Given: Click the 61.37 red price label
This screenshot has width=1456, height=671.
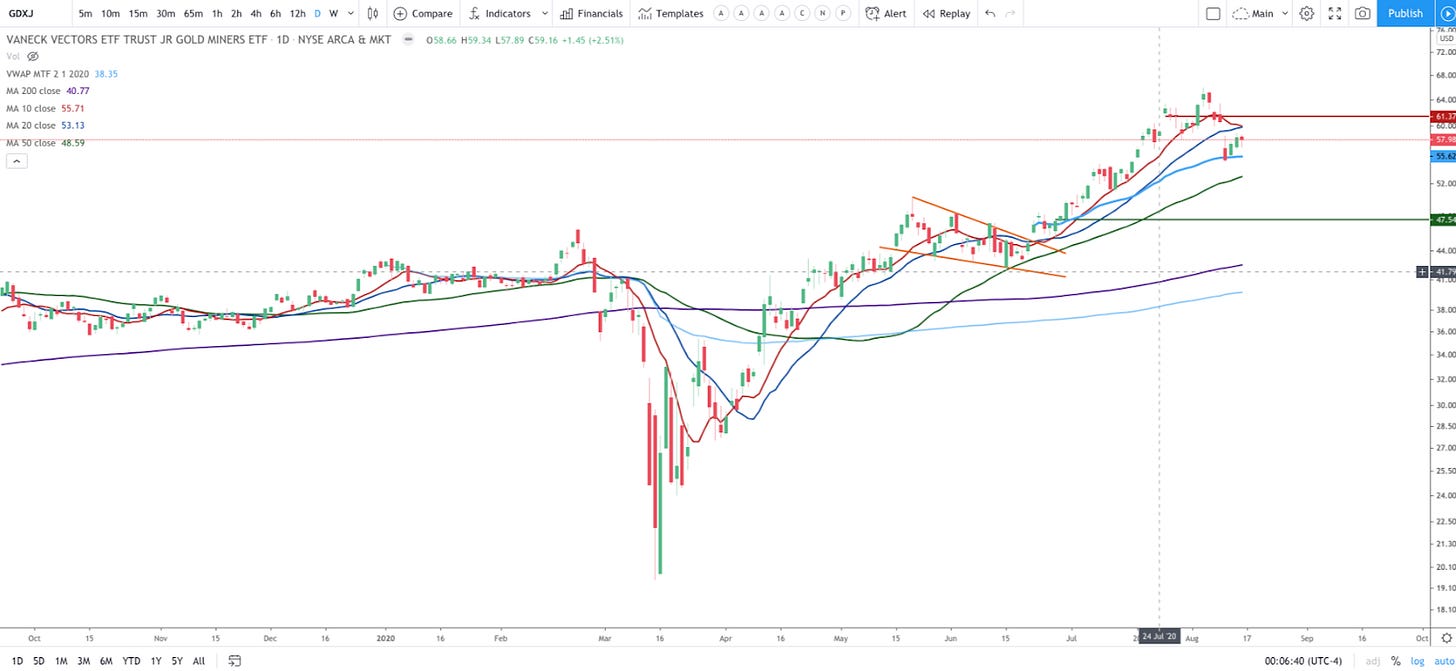Looking at the screenshot, I should pyautogui.click(x=1444, y=117).
